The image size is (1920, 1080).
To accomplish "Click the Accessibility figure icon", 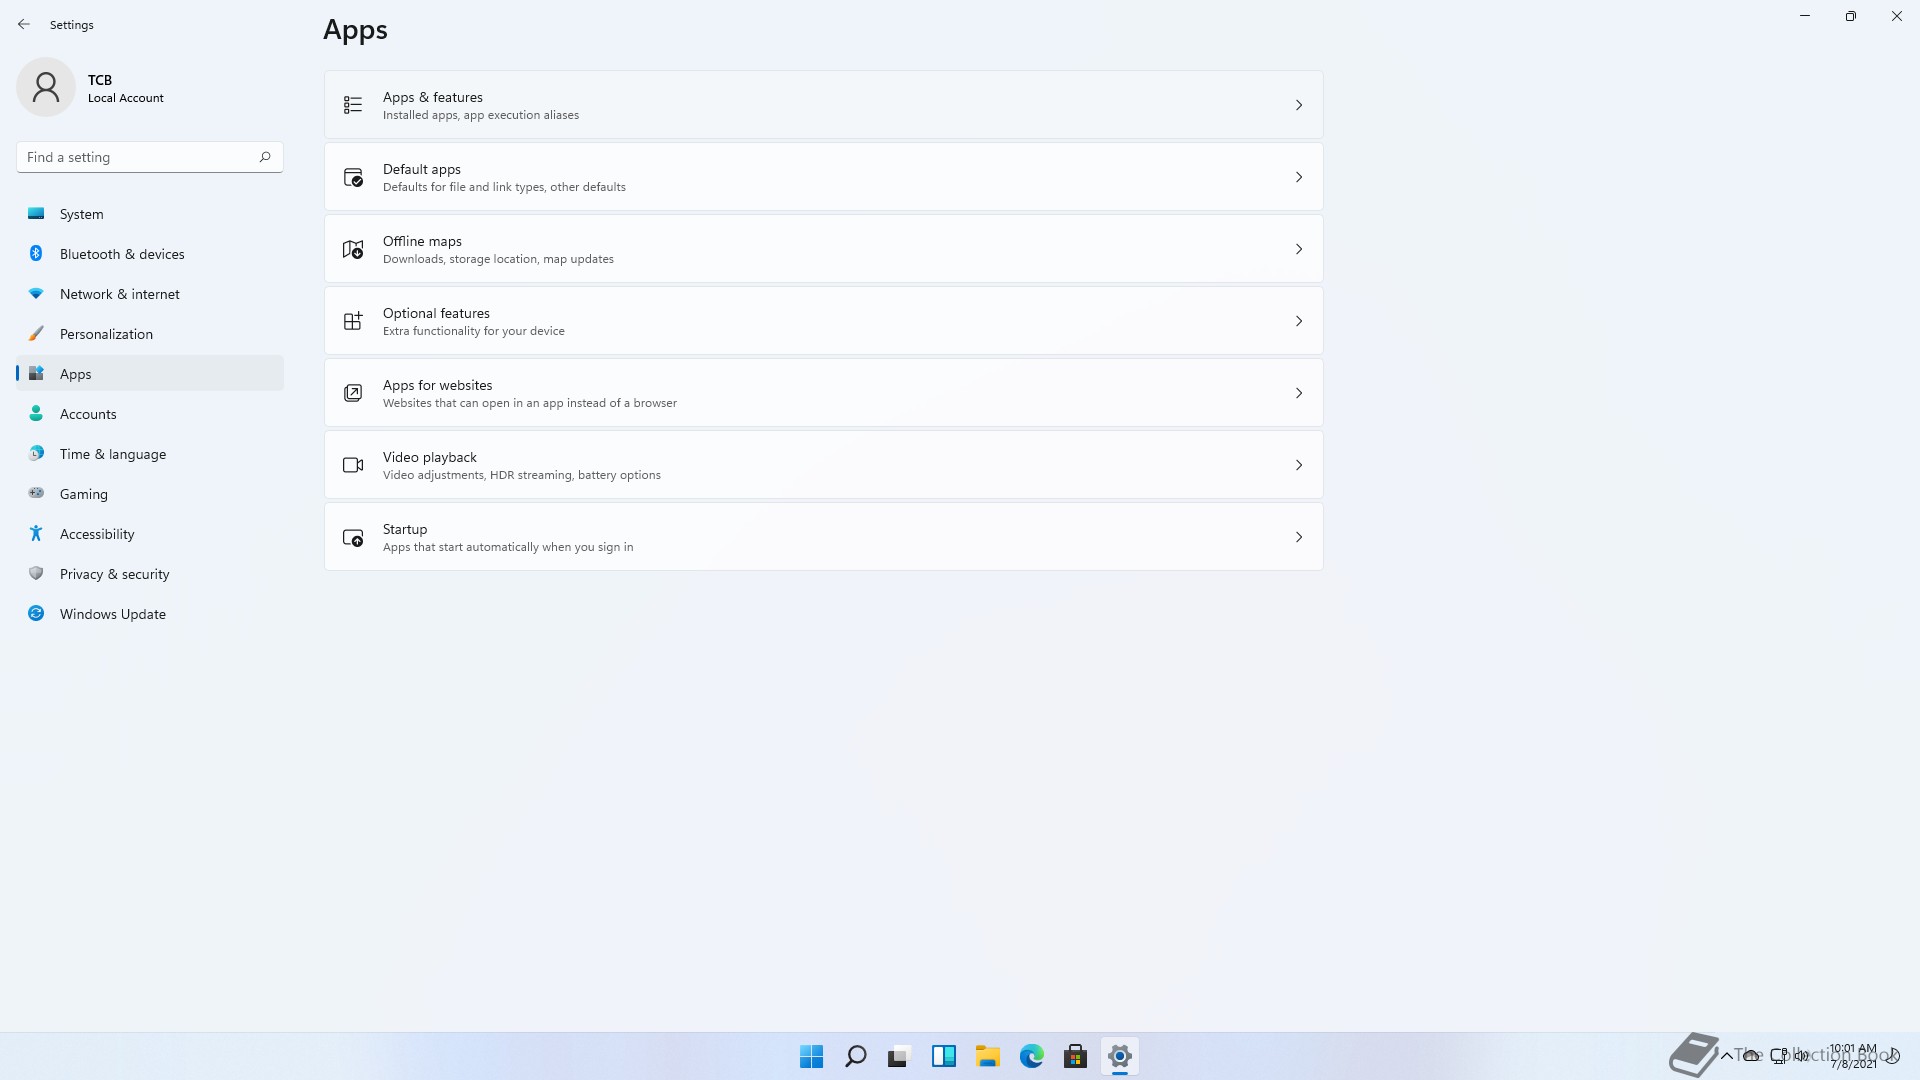I will pyautogui.click(x=36, y=533).
